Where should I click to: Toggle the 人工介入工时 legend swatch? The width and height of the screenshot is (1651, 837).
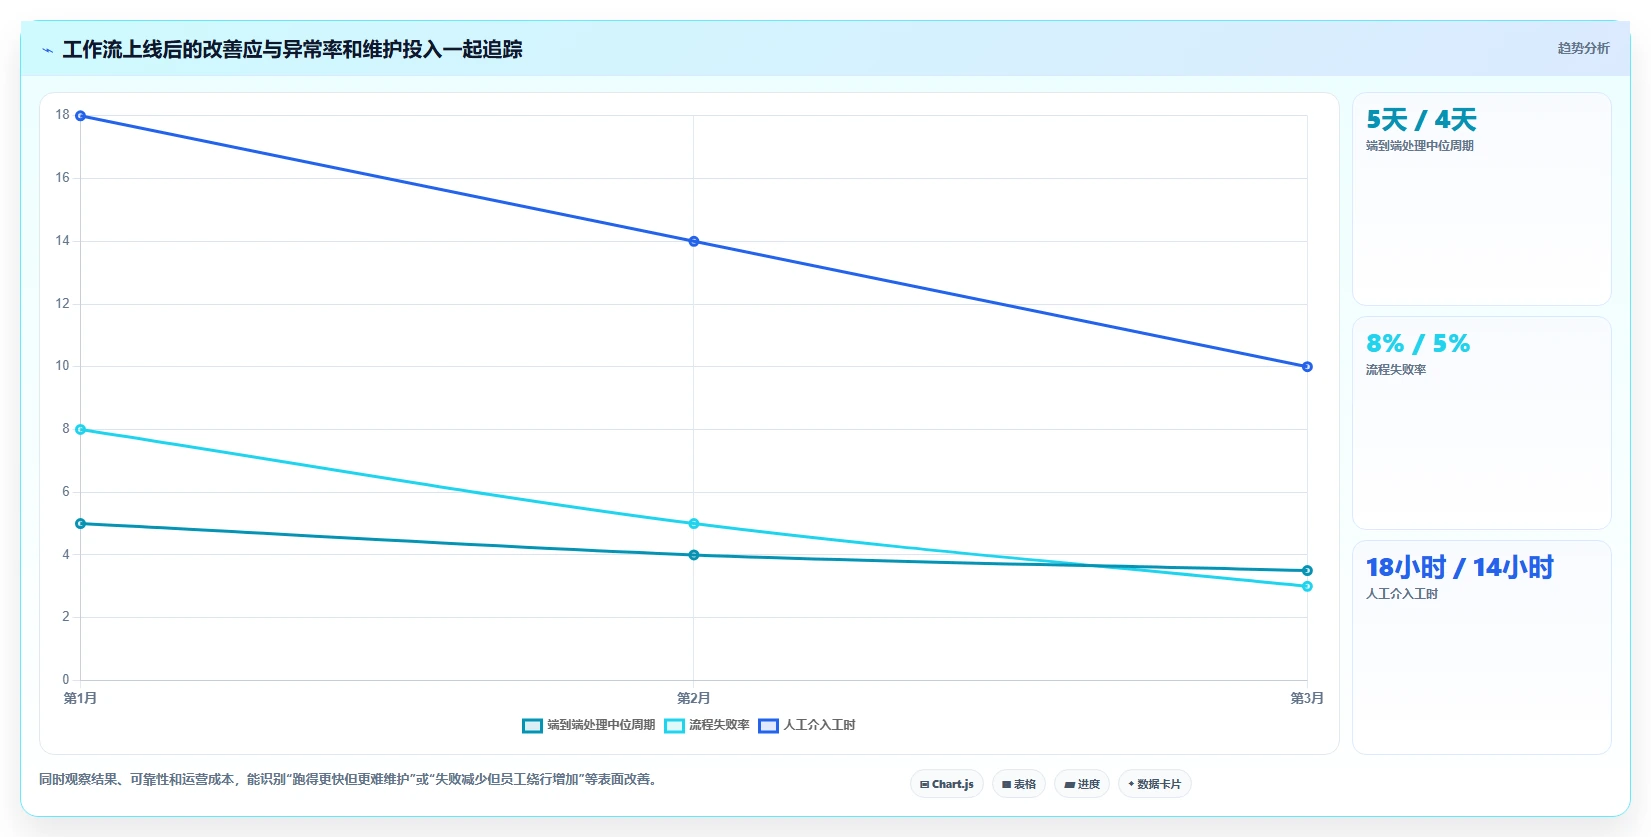pos(768,726)
